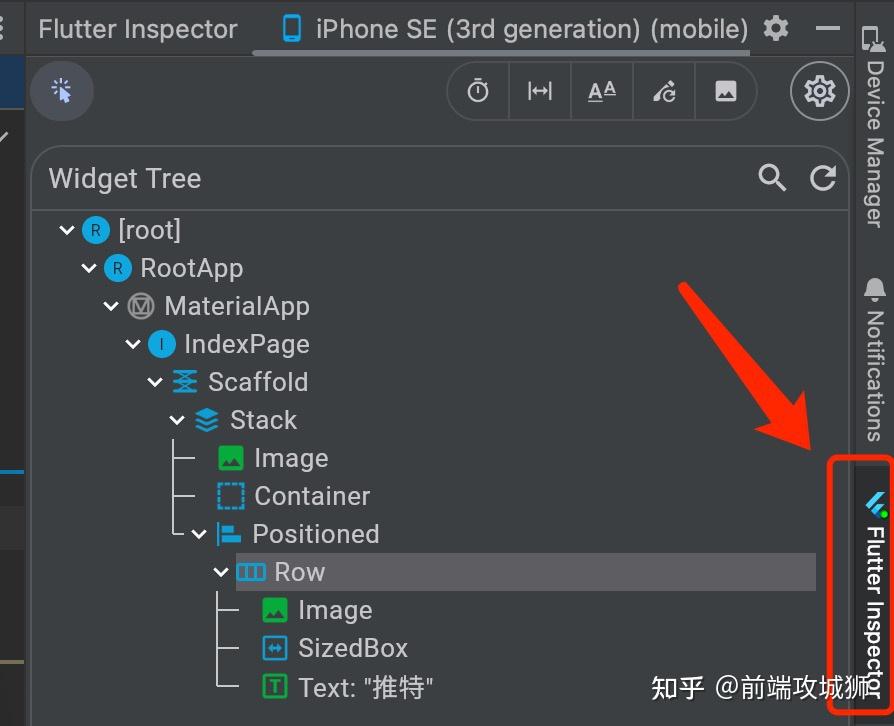Collapse the Positioned widget node

click(x=199, y=533)
